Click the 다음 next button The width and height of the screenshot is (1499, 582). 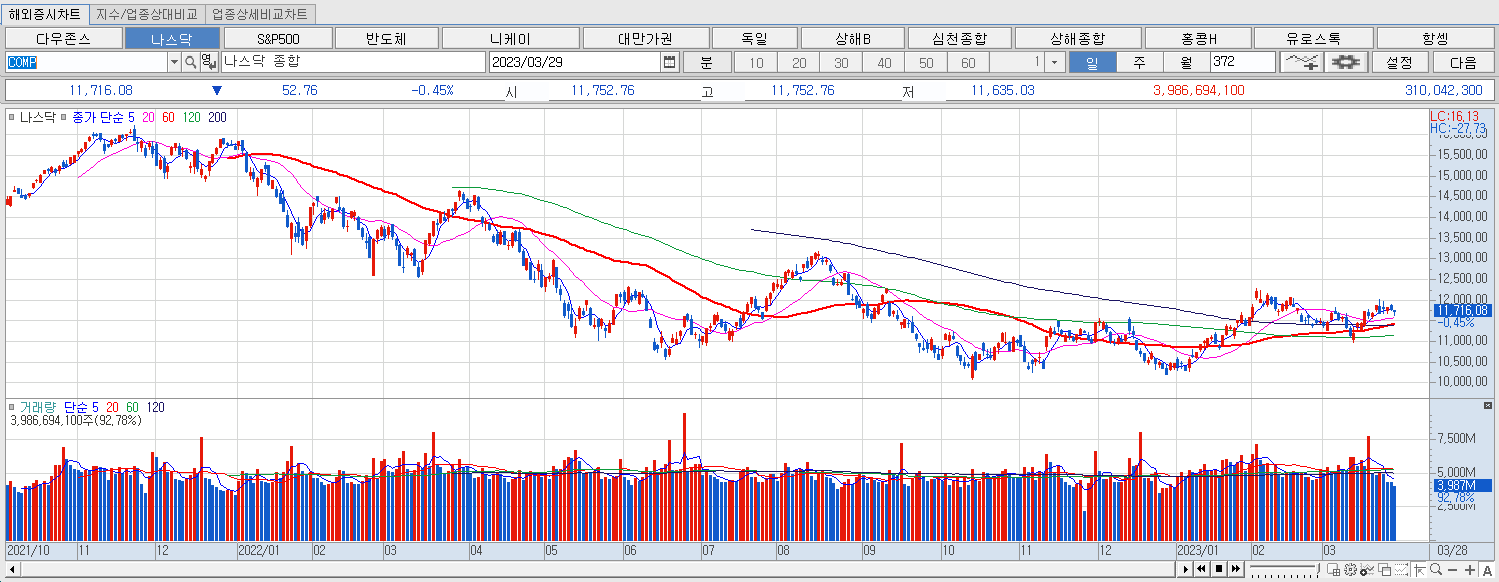pyautogui.click(x=1463, y=62)
